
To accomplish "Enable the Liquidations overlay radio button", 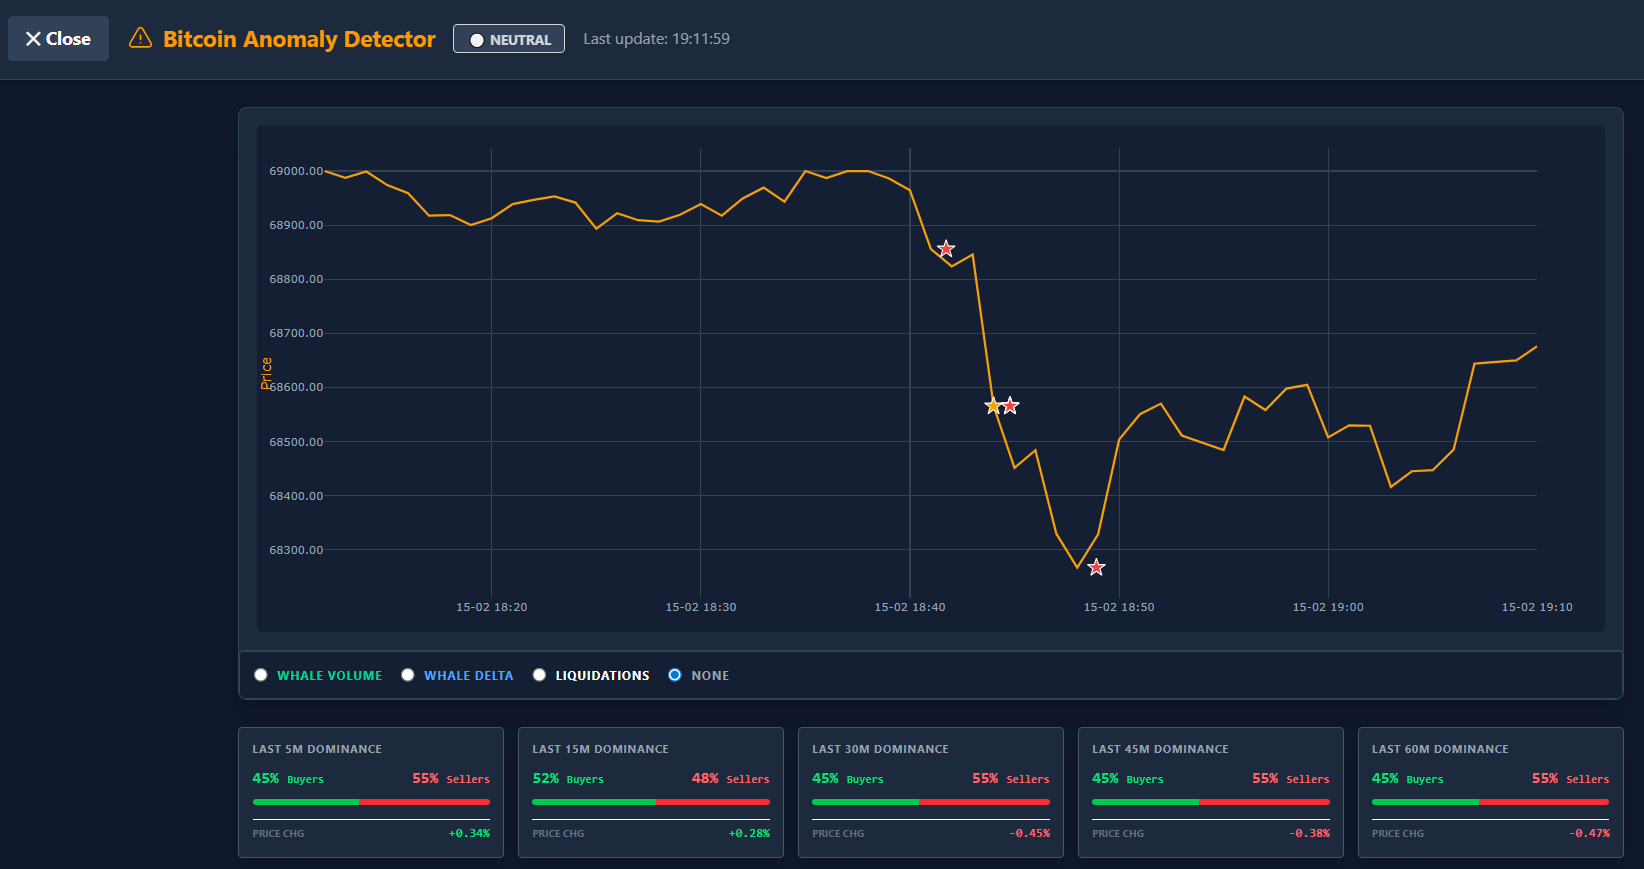I will tap(540, 675).
